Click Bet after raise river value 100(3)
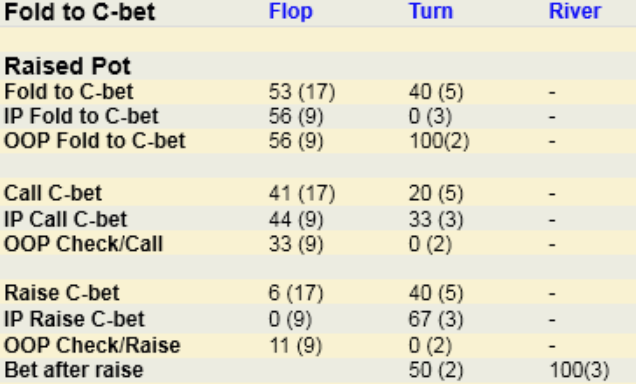 (x=579, y=370)
